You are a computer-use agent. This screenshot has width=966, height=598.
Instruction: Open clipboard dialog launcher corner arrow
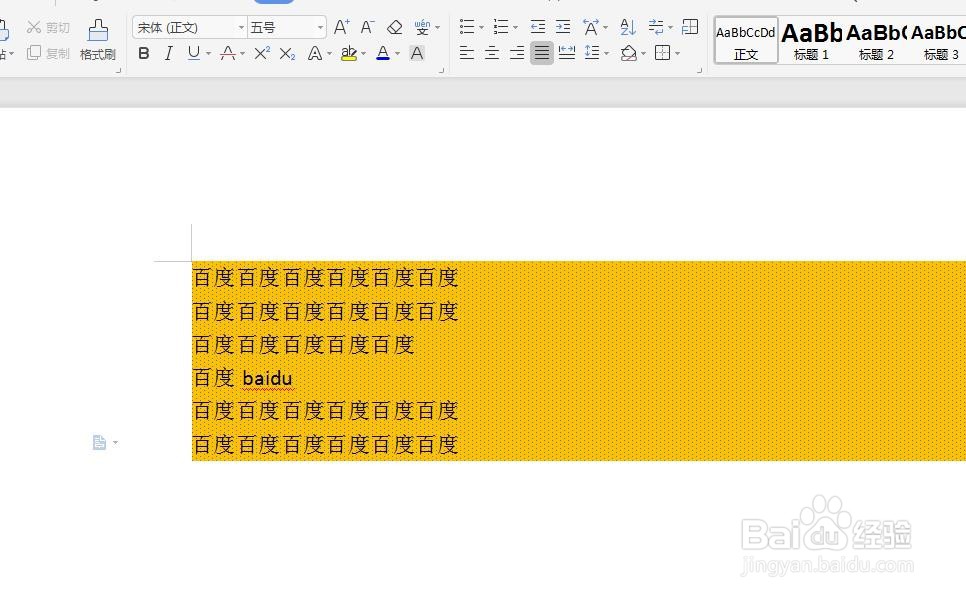pos(119,71)
